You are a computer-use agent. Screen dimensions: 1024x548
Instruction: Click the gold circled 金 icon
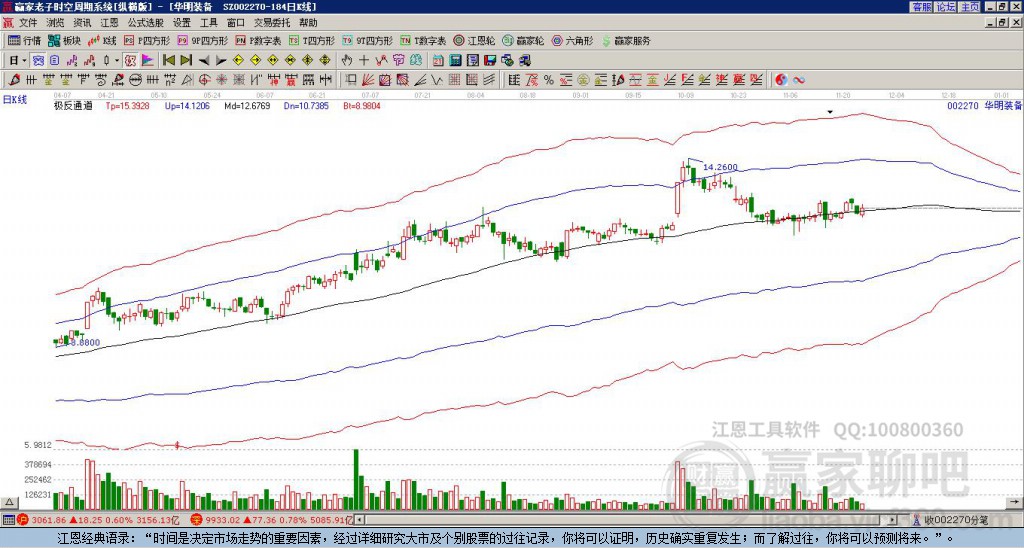coord(583,80)
